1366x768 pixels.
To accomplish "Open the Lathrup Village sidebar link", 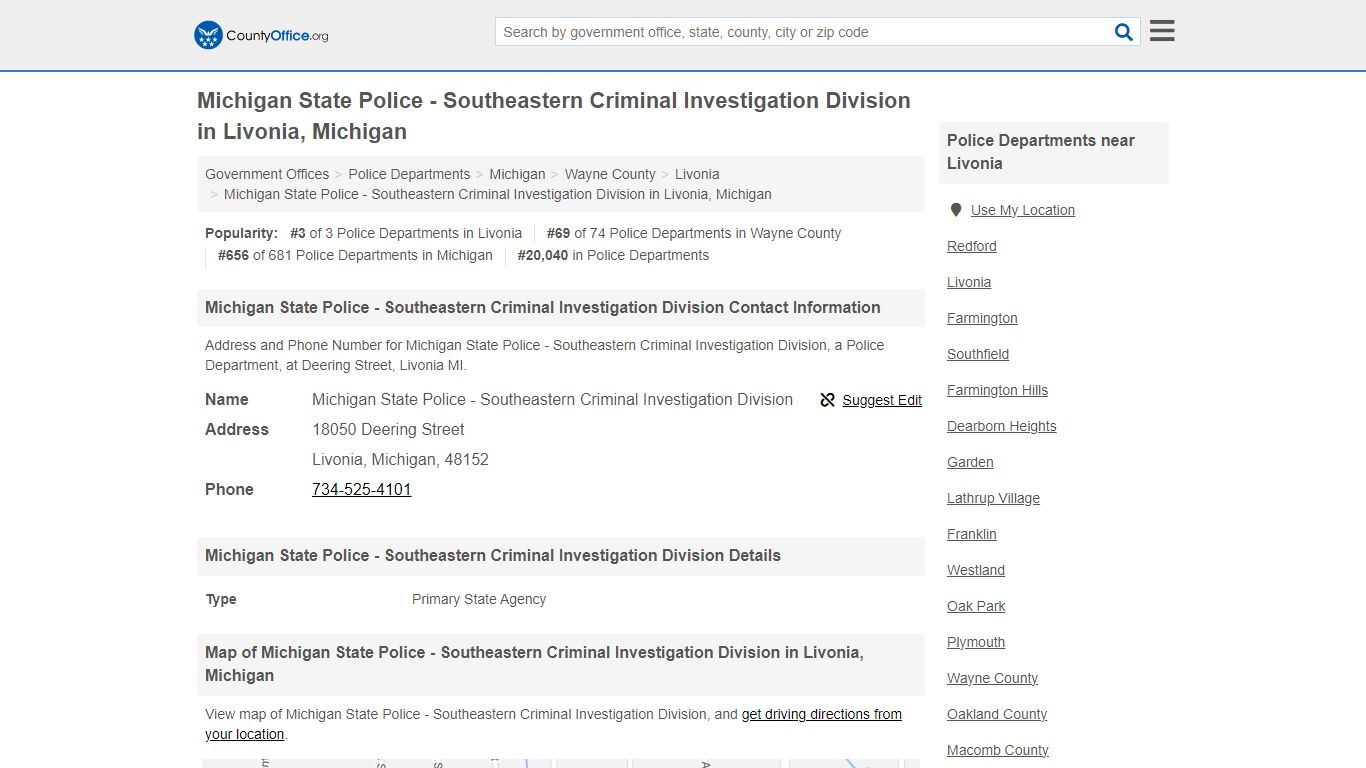I will point(993,498).
